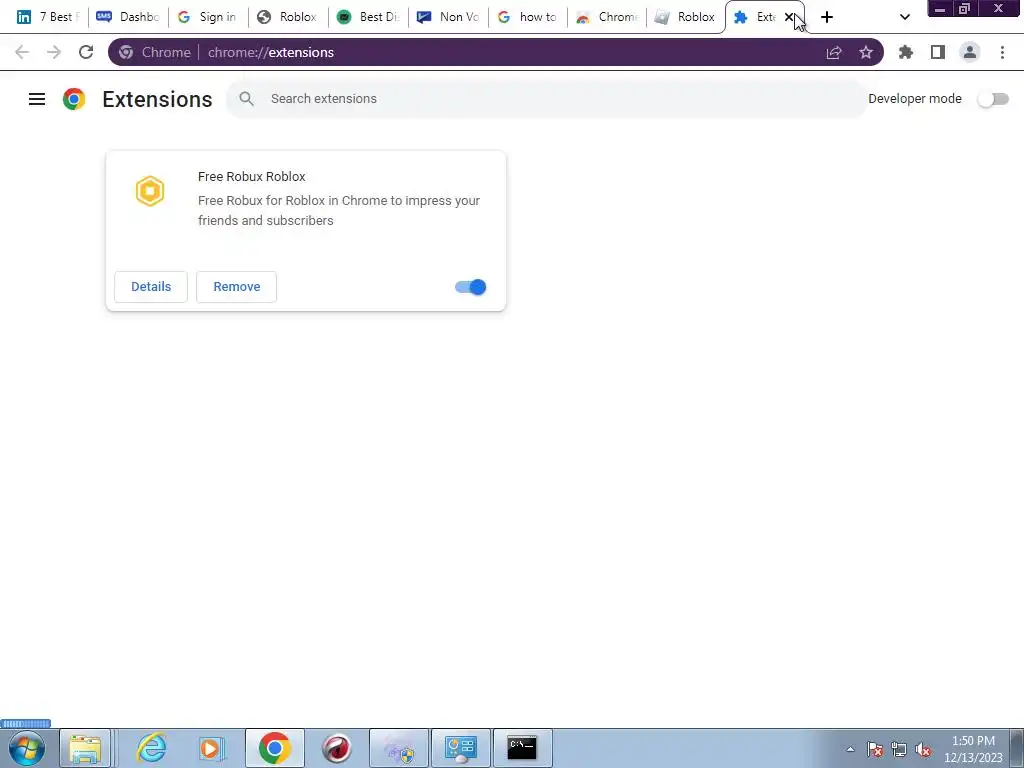Screen dimensions: 1024x768
Task: Open the profile avatar menu
Action: pos(970,52)
